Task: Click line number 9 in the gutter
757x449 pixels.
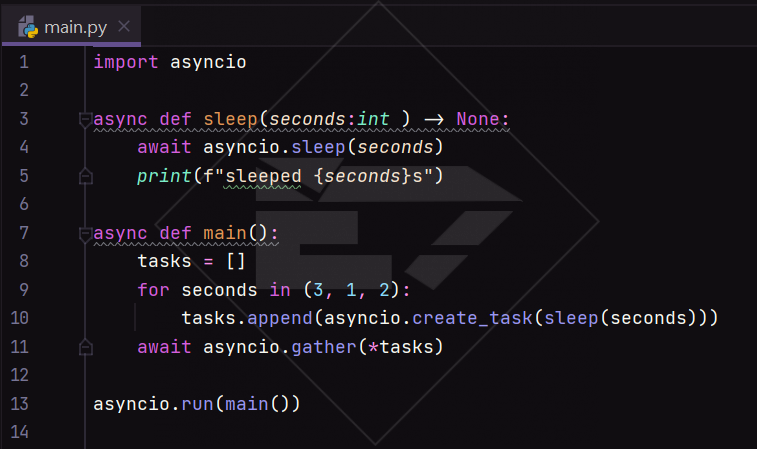Action: [24, 290]
